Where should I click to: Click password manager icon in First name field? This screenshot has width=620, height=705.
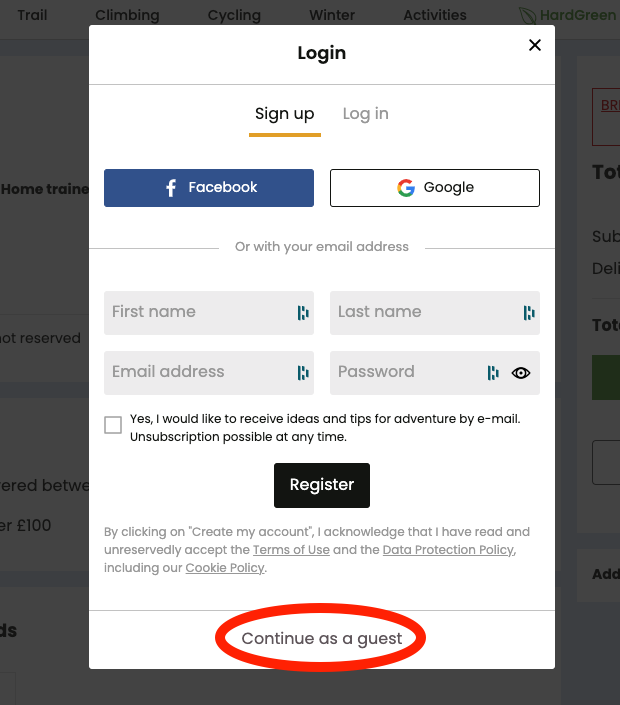303,312
